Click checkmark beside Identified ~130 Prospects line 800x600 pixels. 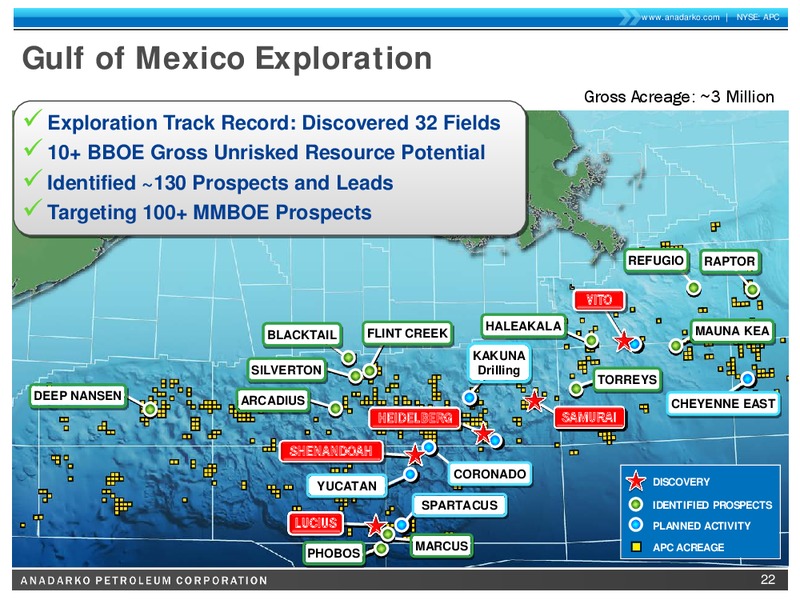[33, 178]
